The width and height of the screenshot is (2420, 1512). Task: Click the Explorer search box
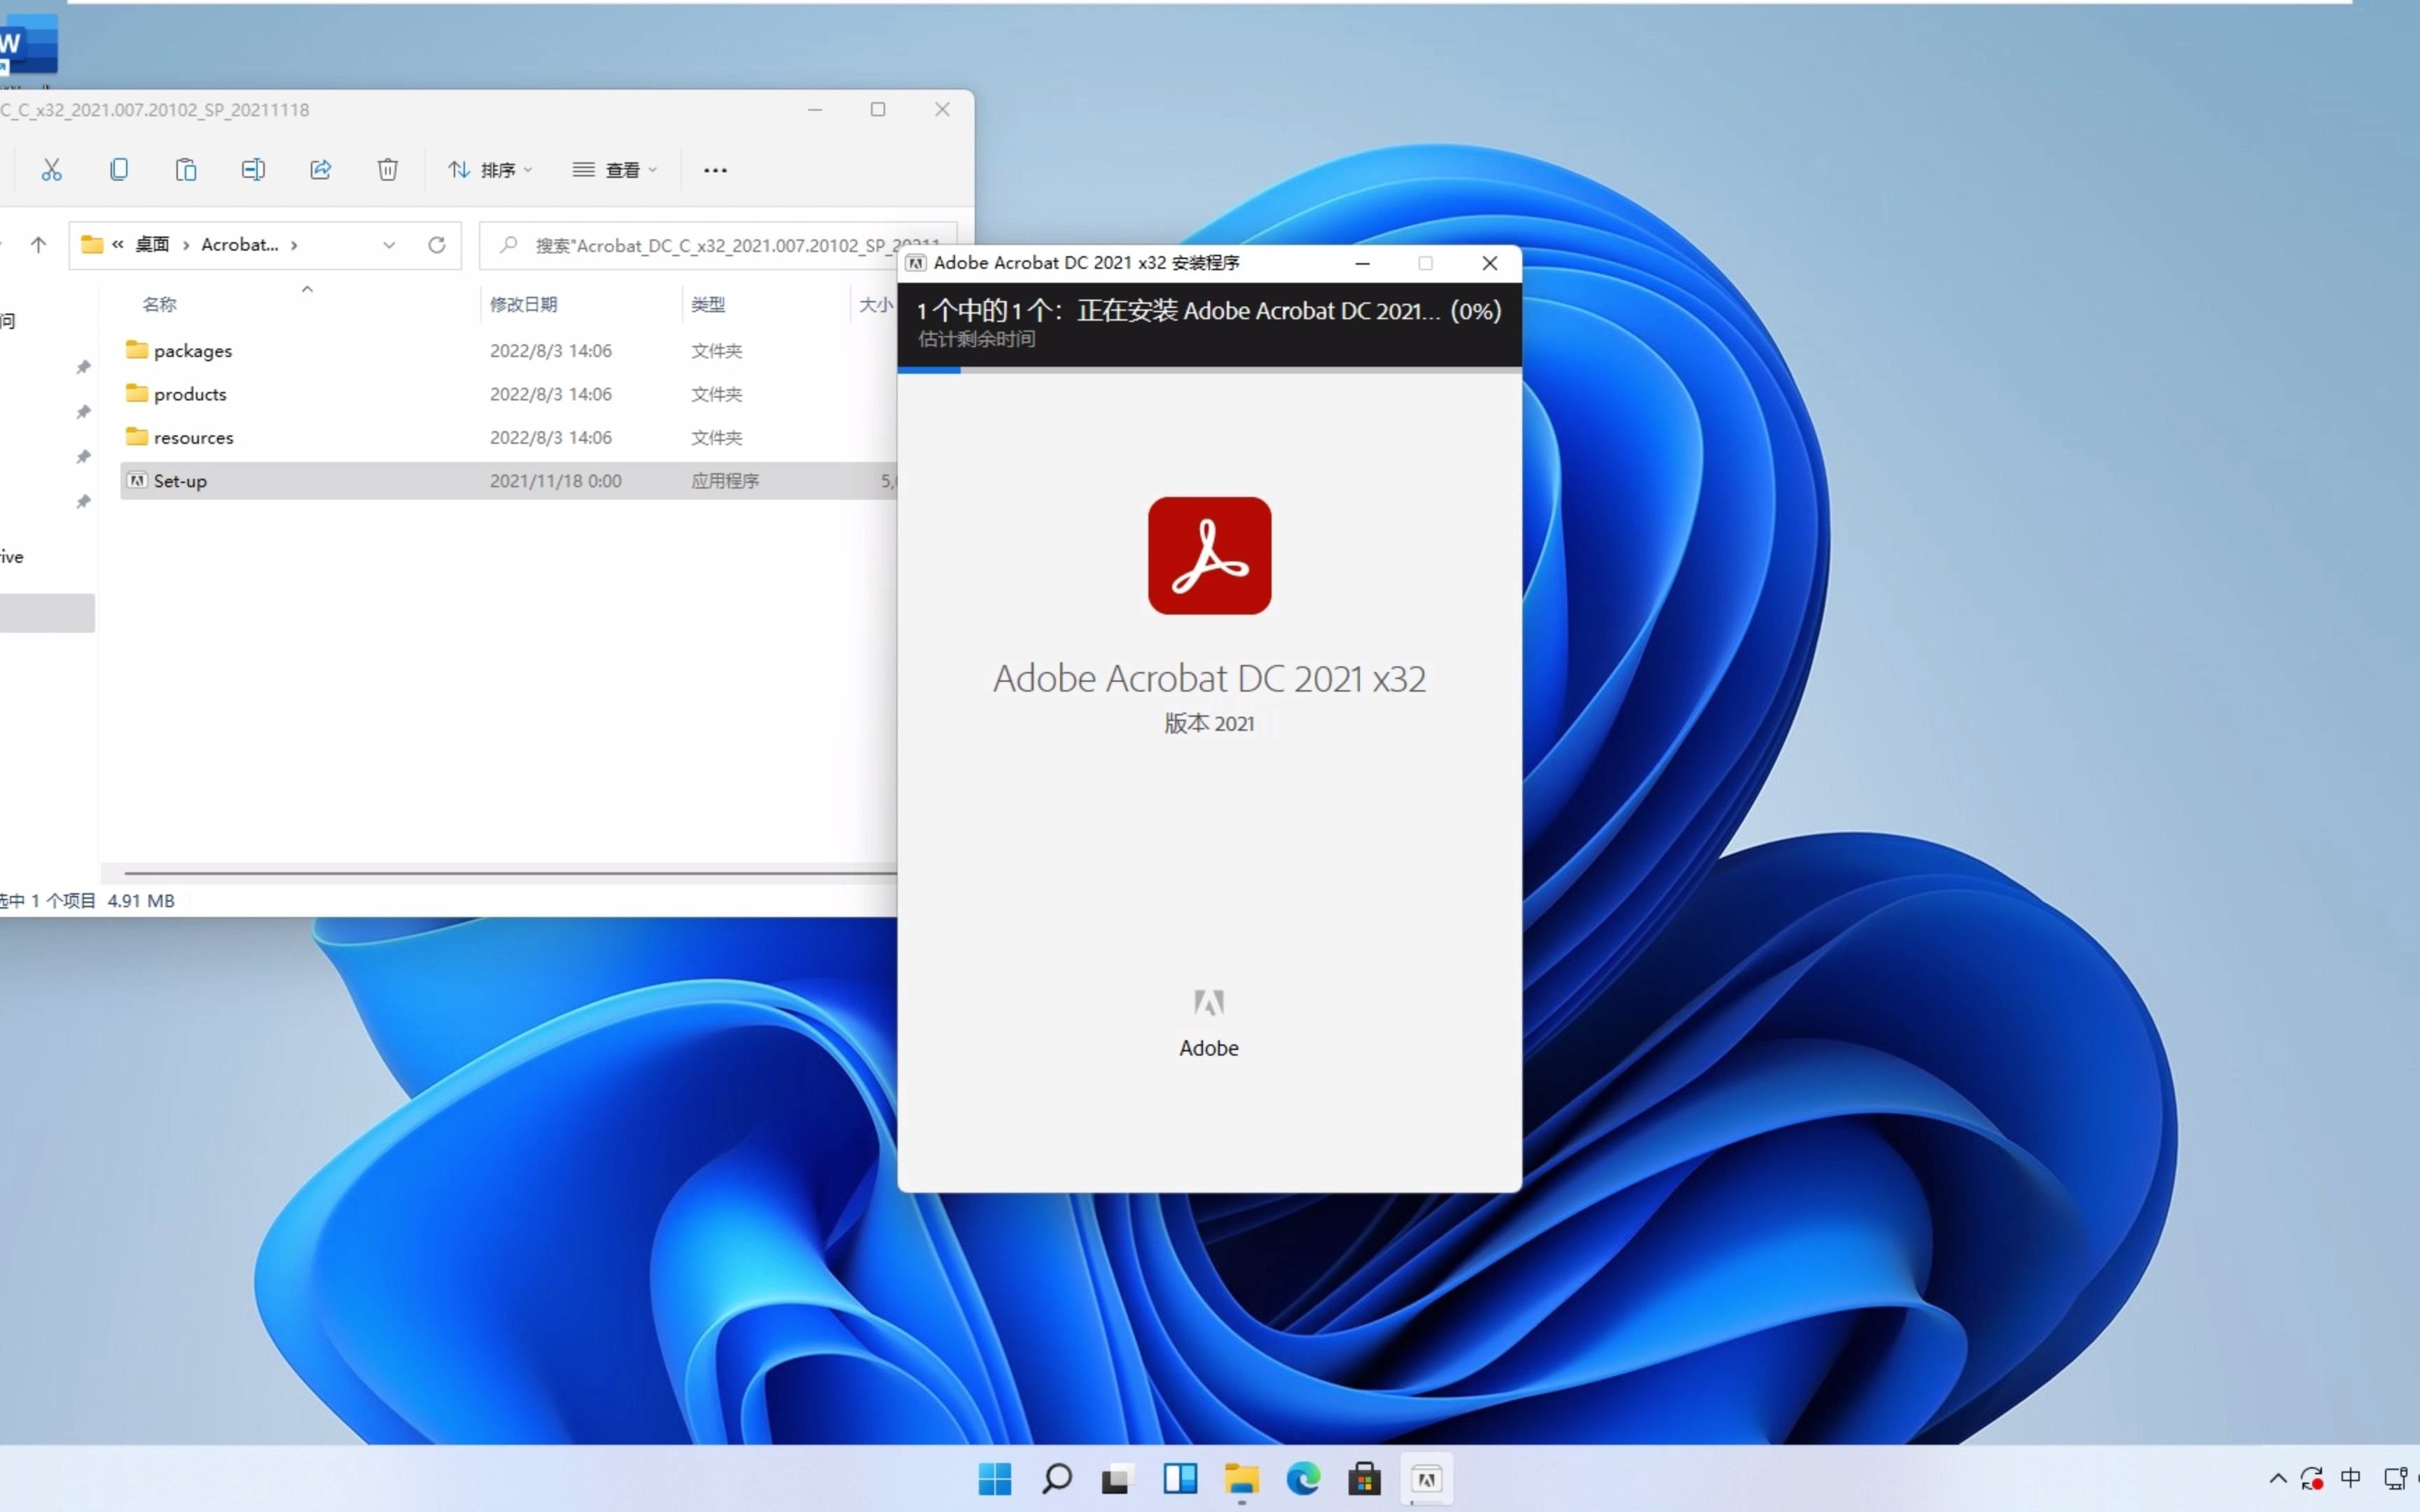pyautogui.click(x=717, y=246)
